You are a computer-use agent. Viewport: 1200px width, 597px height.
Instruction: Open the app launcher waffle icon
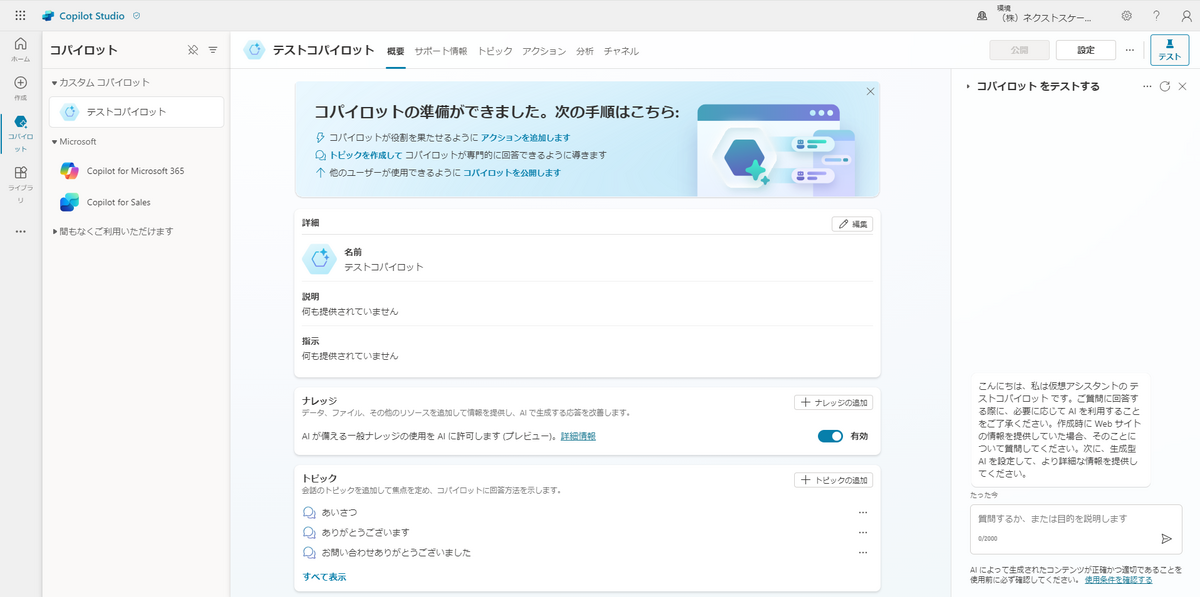(x=20, y=16)
